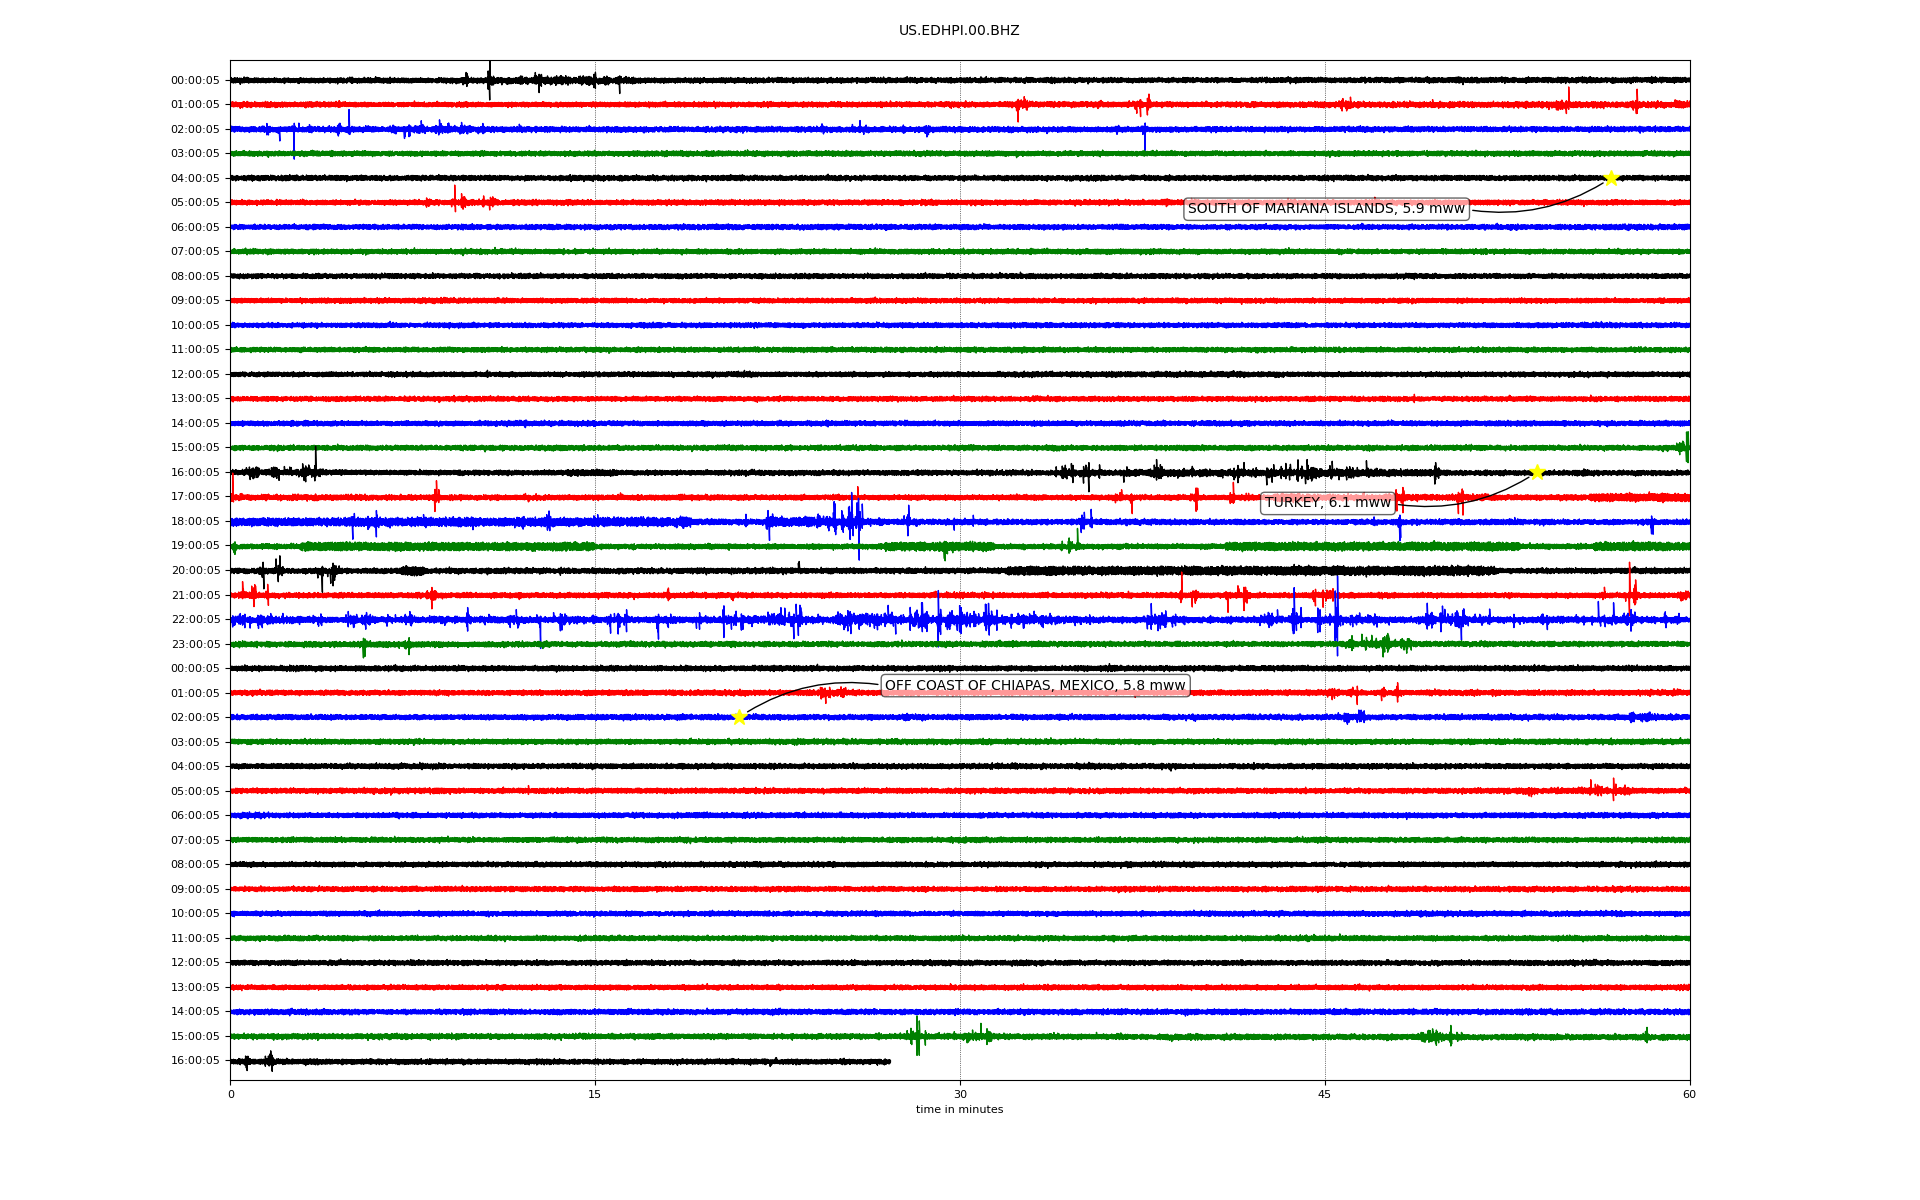Click the x-axis tick label 45

tap(1325, 1094)
